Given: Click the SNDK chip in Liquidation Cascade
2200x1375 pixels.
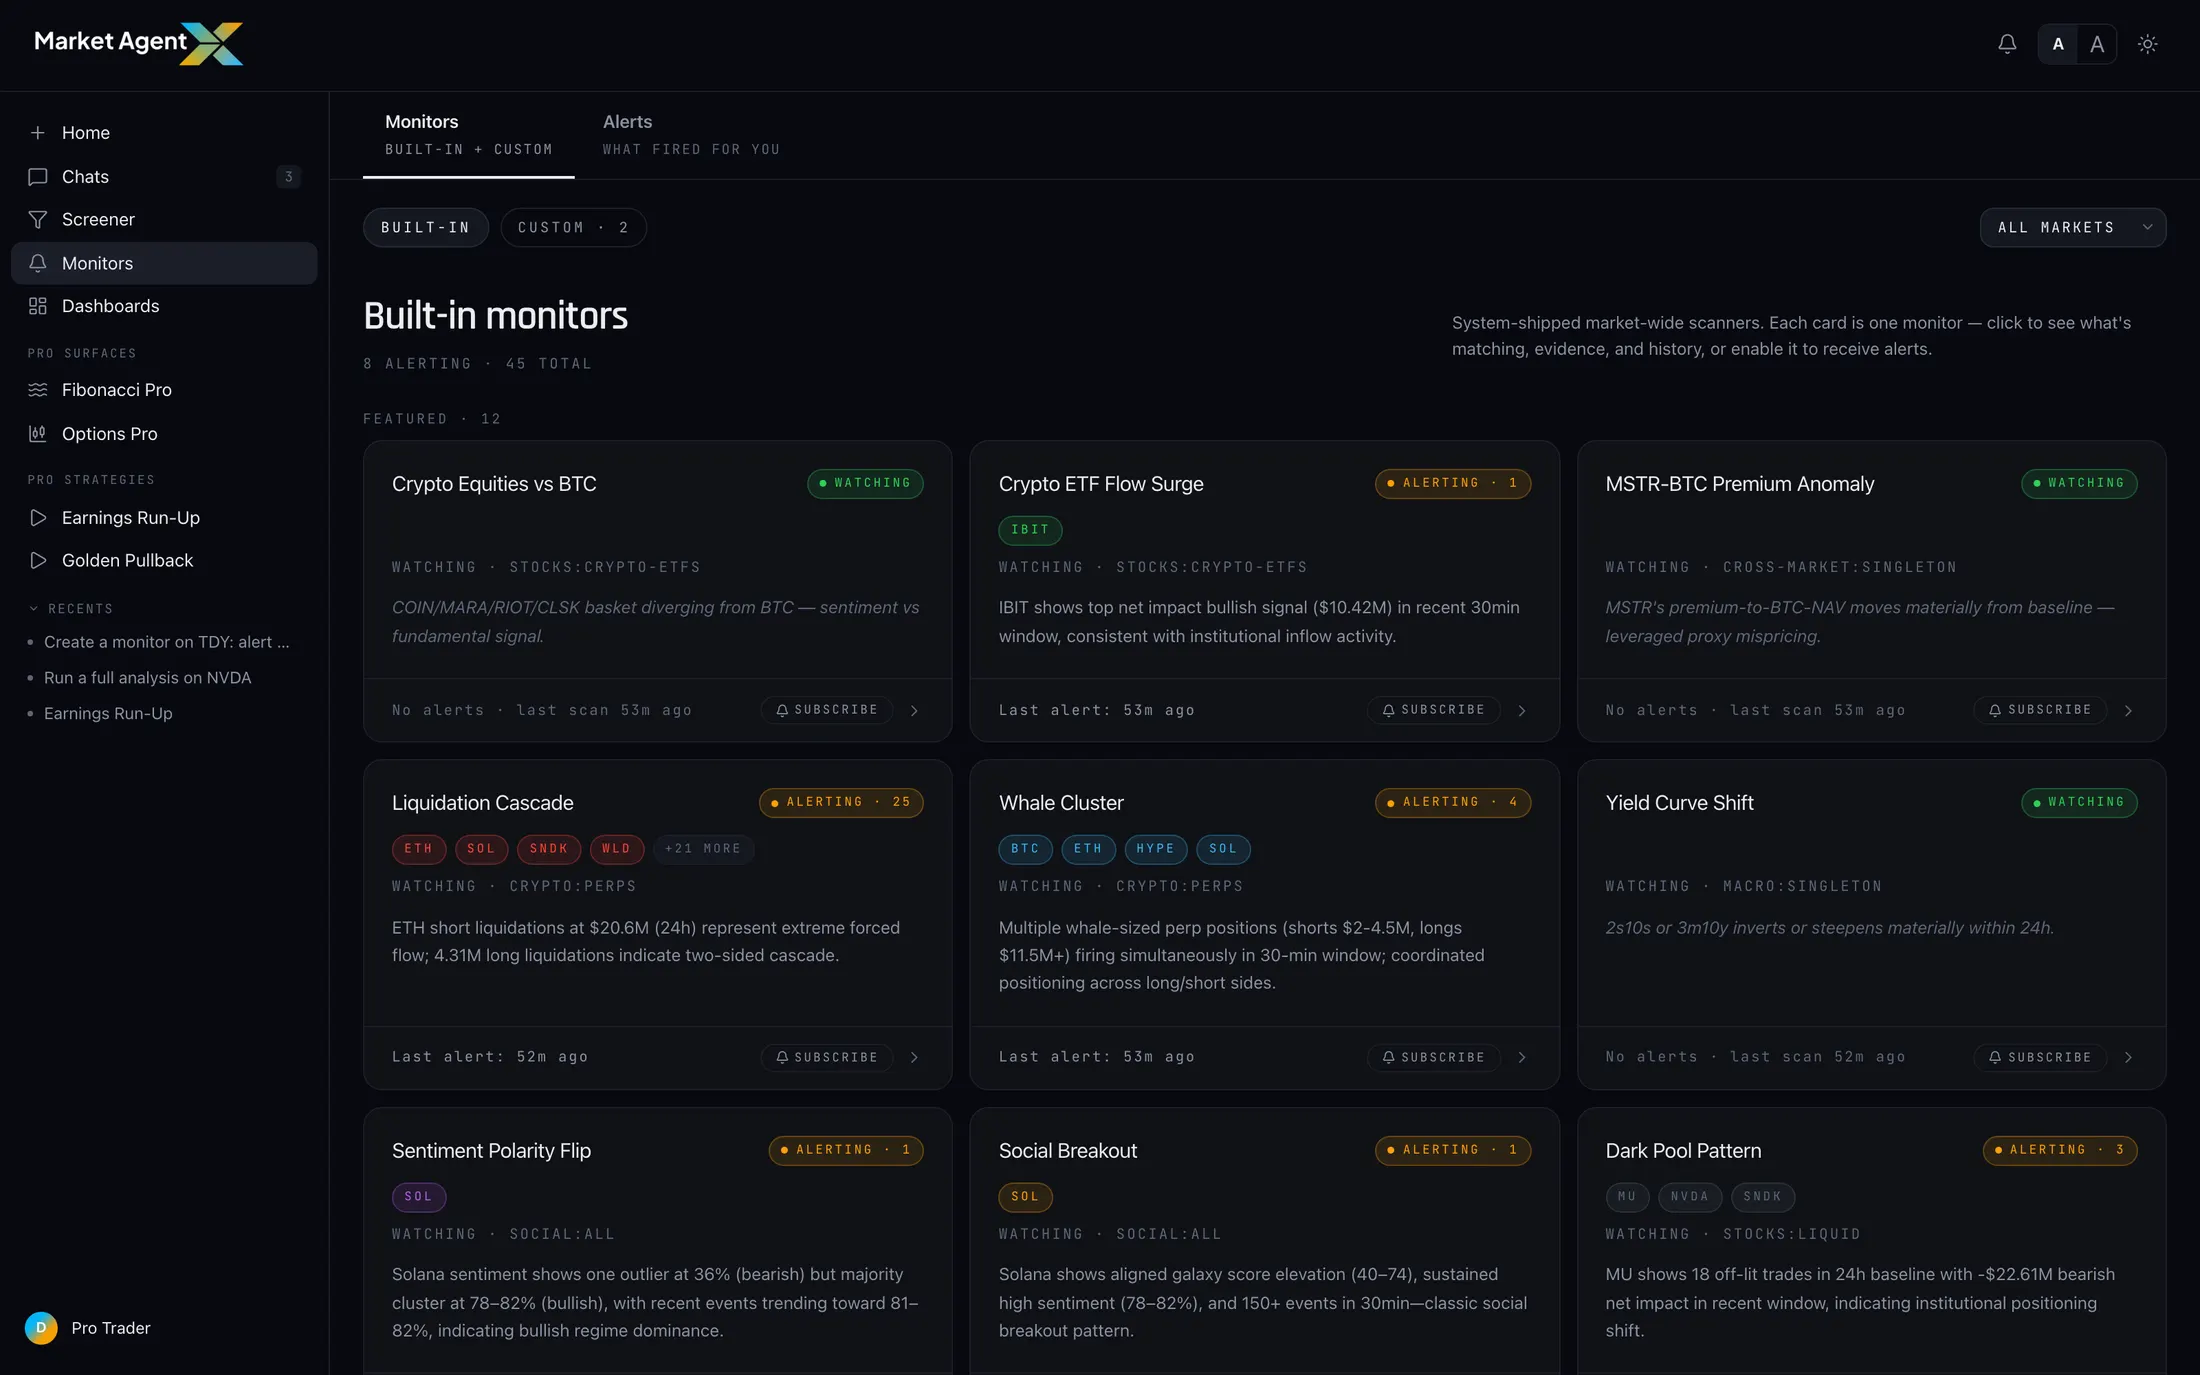Looking at the screenshot, I should click(x=548, y=849).
